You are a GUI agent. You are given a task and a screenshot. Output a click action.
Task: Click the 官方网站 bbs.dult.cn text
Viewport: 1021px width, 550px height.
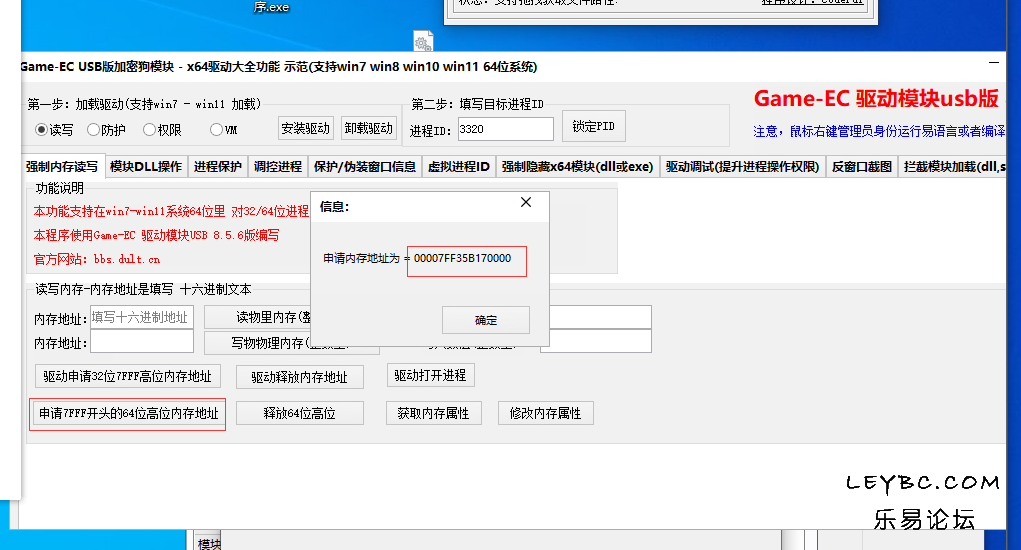[x=97, y=259]
